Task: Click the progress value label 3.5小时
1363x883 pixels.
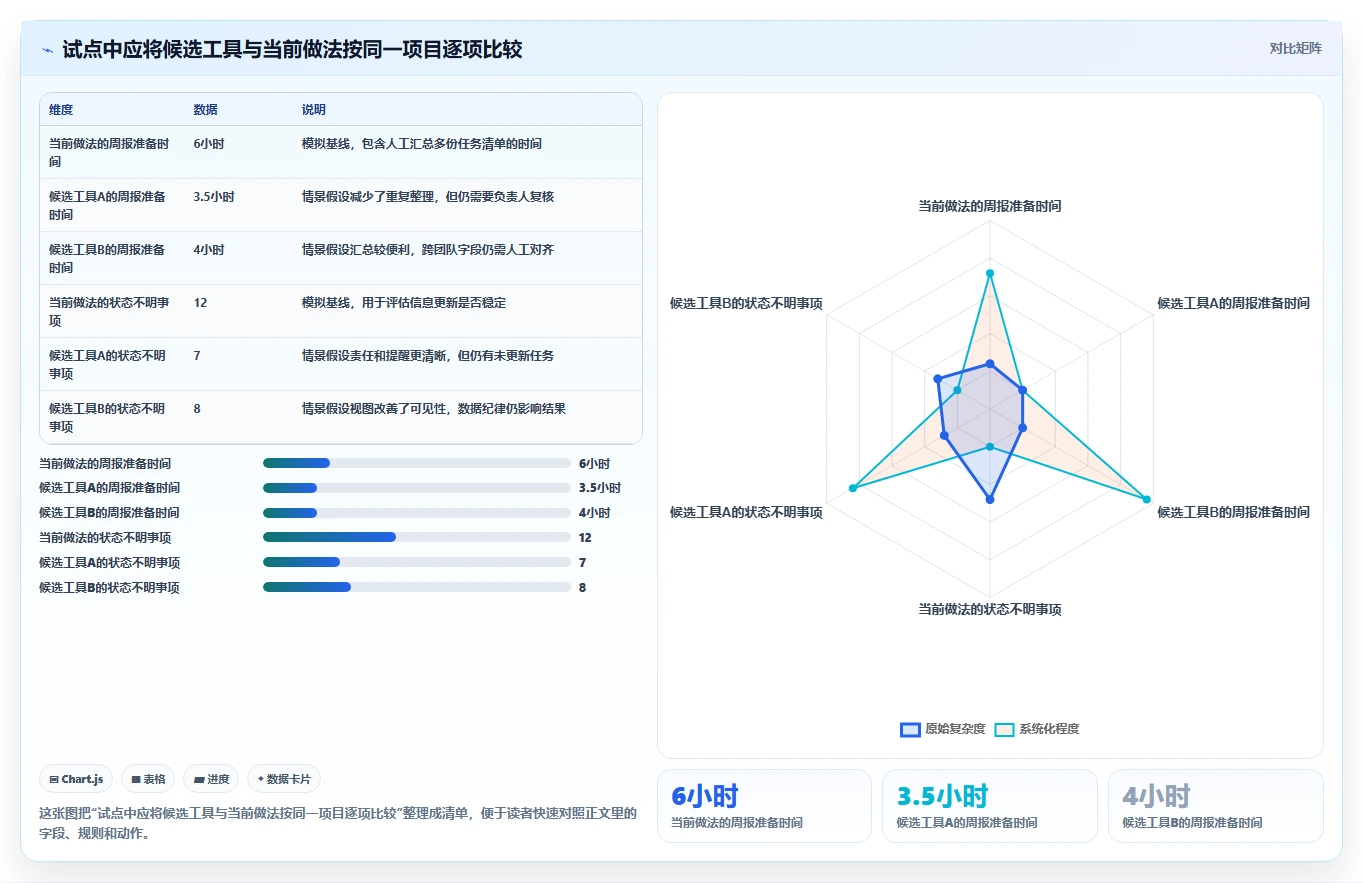Action: click(600, 488)
